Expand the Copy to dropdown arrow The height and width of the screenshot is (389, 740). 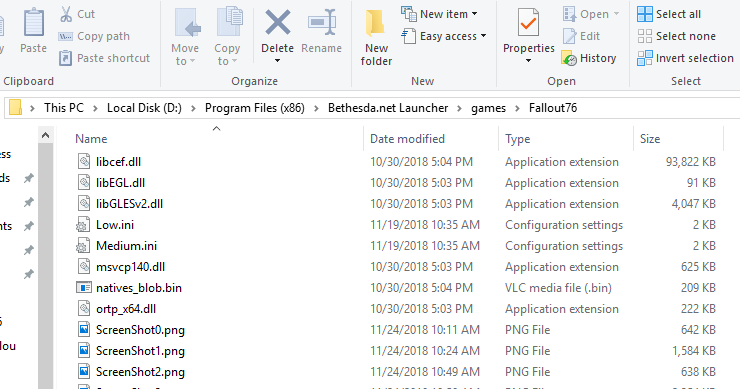point(235,61)
